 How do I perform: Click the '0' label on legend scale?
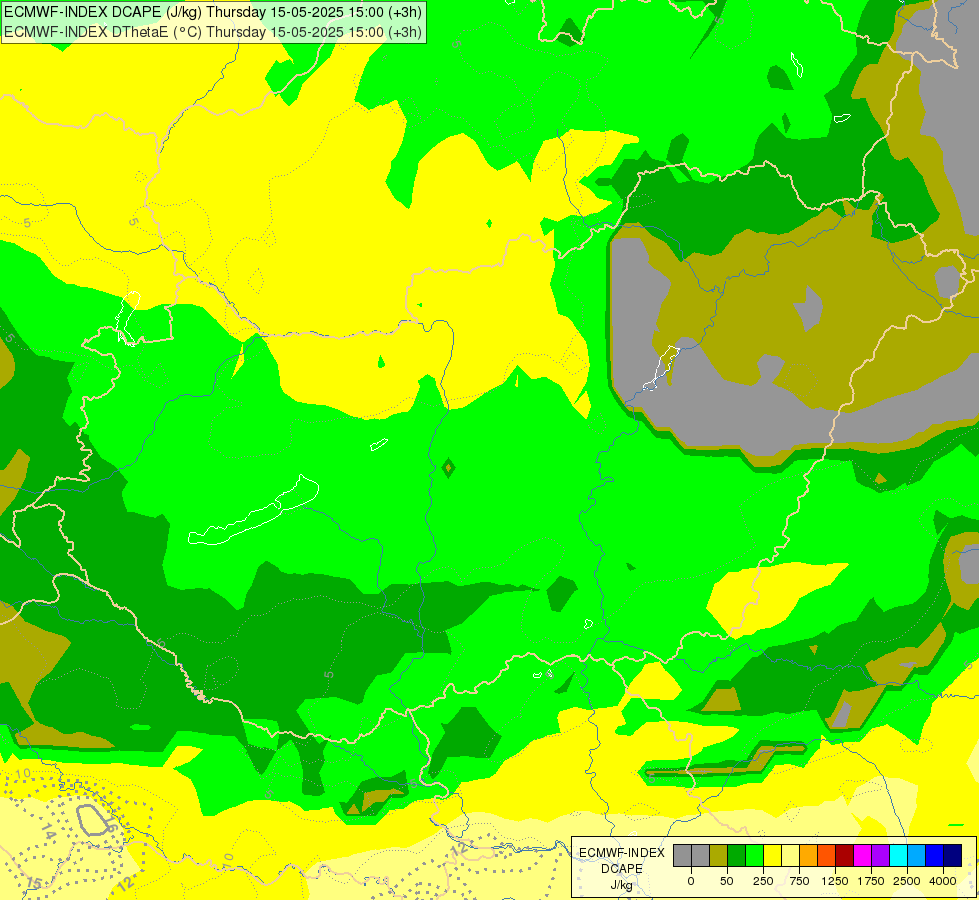point(691,881)
